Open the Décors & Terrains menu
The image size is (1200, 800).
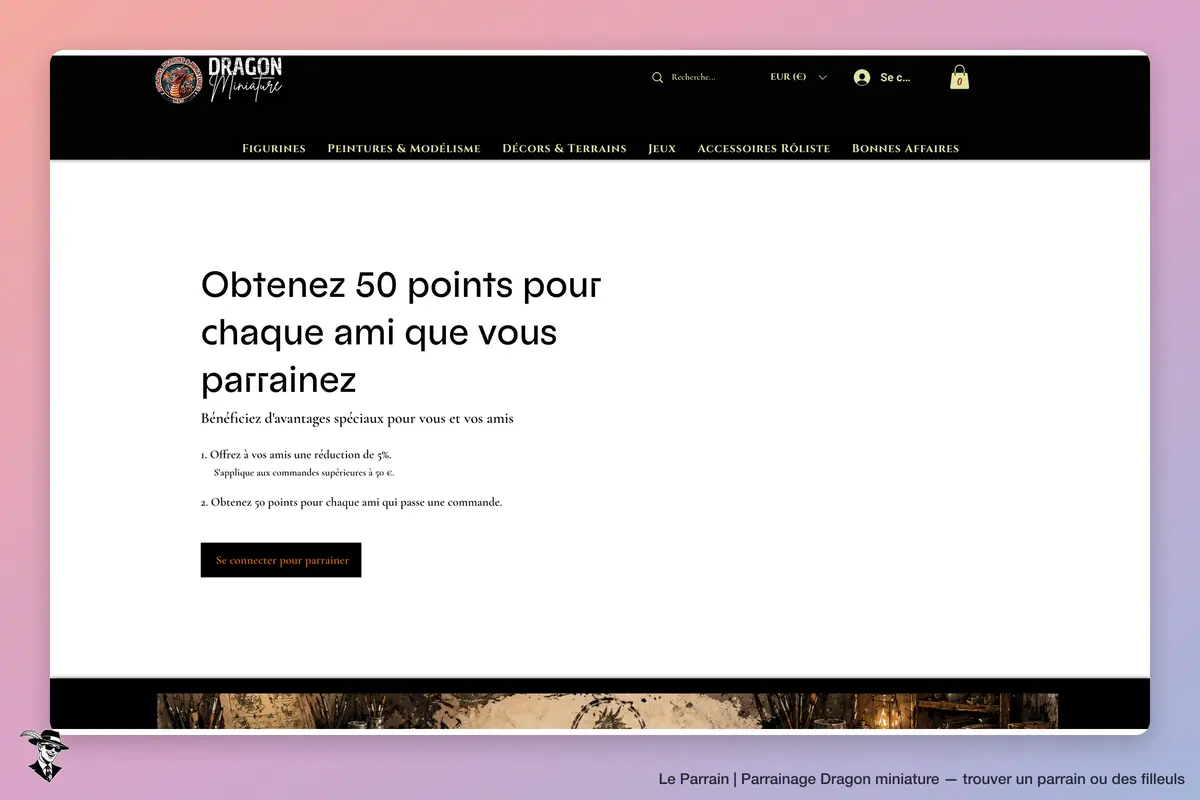pos(564,148)
